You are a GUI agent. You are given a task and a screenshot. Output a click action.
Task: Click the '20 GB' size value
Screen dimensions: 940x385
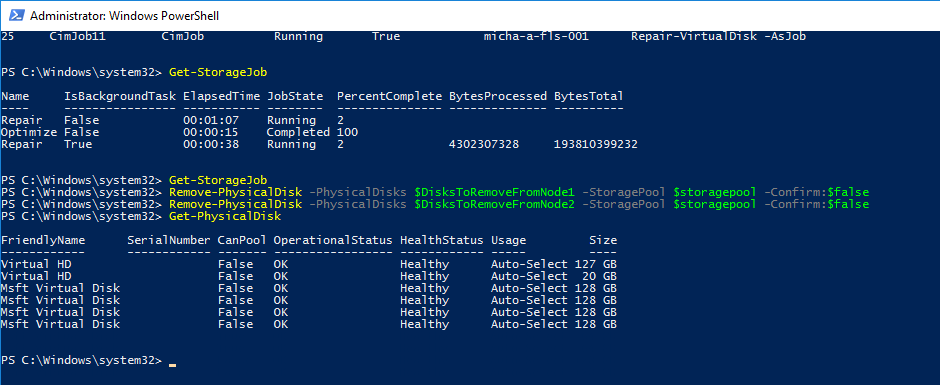pos(599,276)
